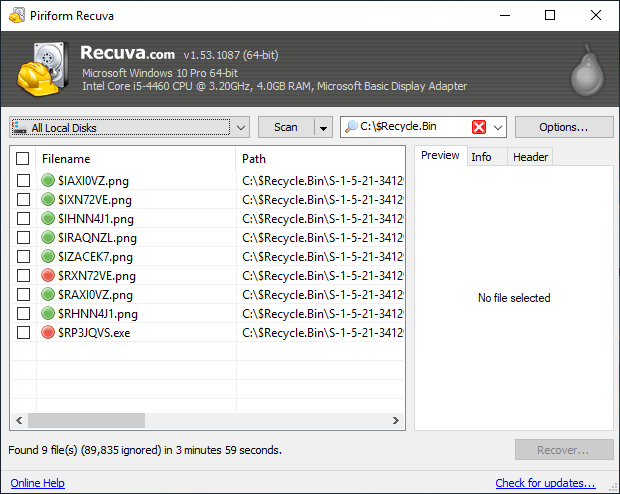This screenshot has width=620, height=494.
Task: Switch to the Preview tab
Action: (440, 155)
